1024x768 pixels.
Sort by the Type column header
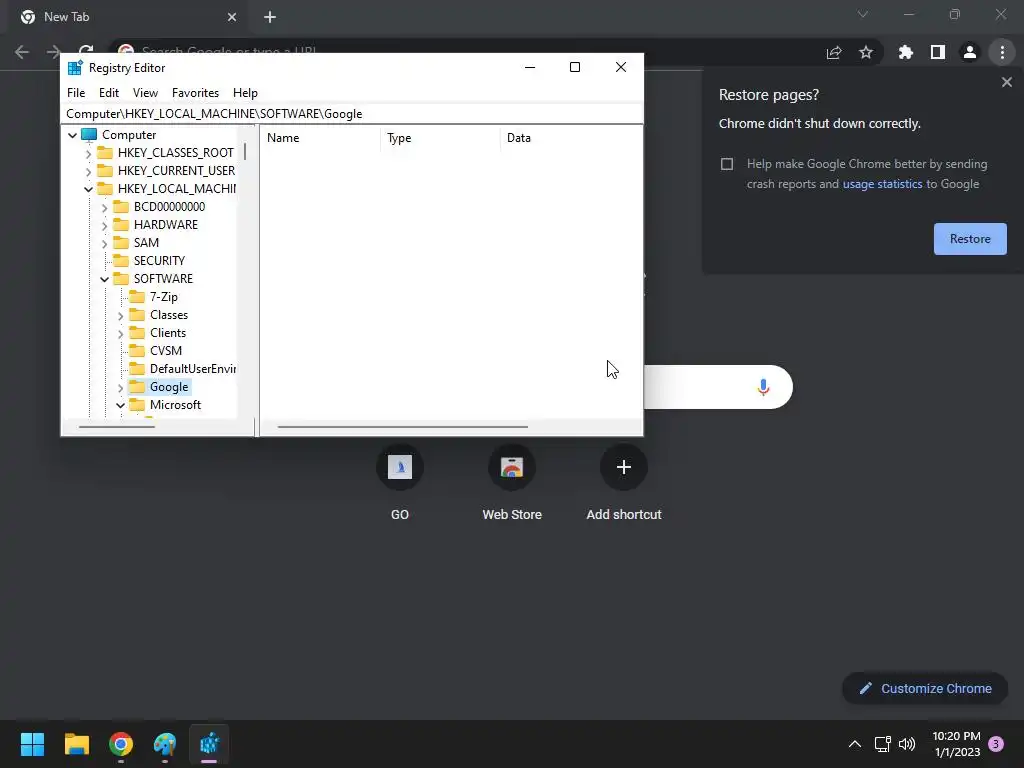[x=440, y=138]
